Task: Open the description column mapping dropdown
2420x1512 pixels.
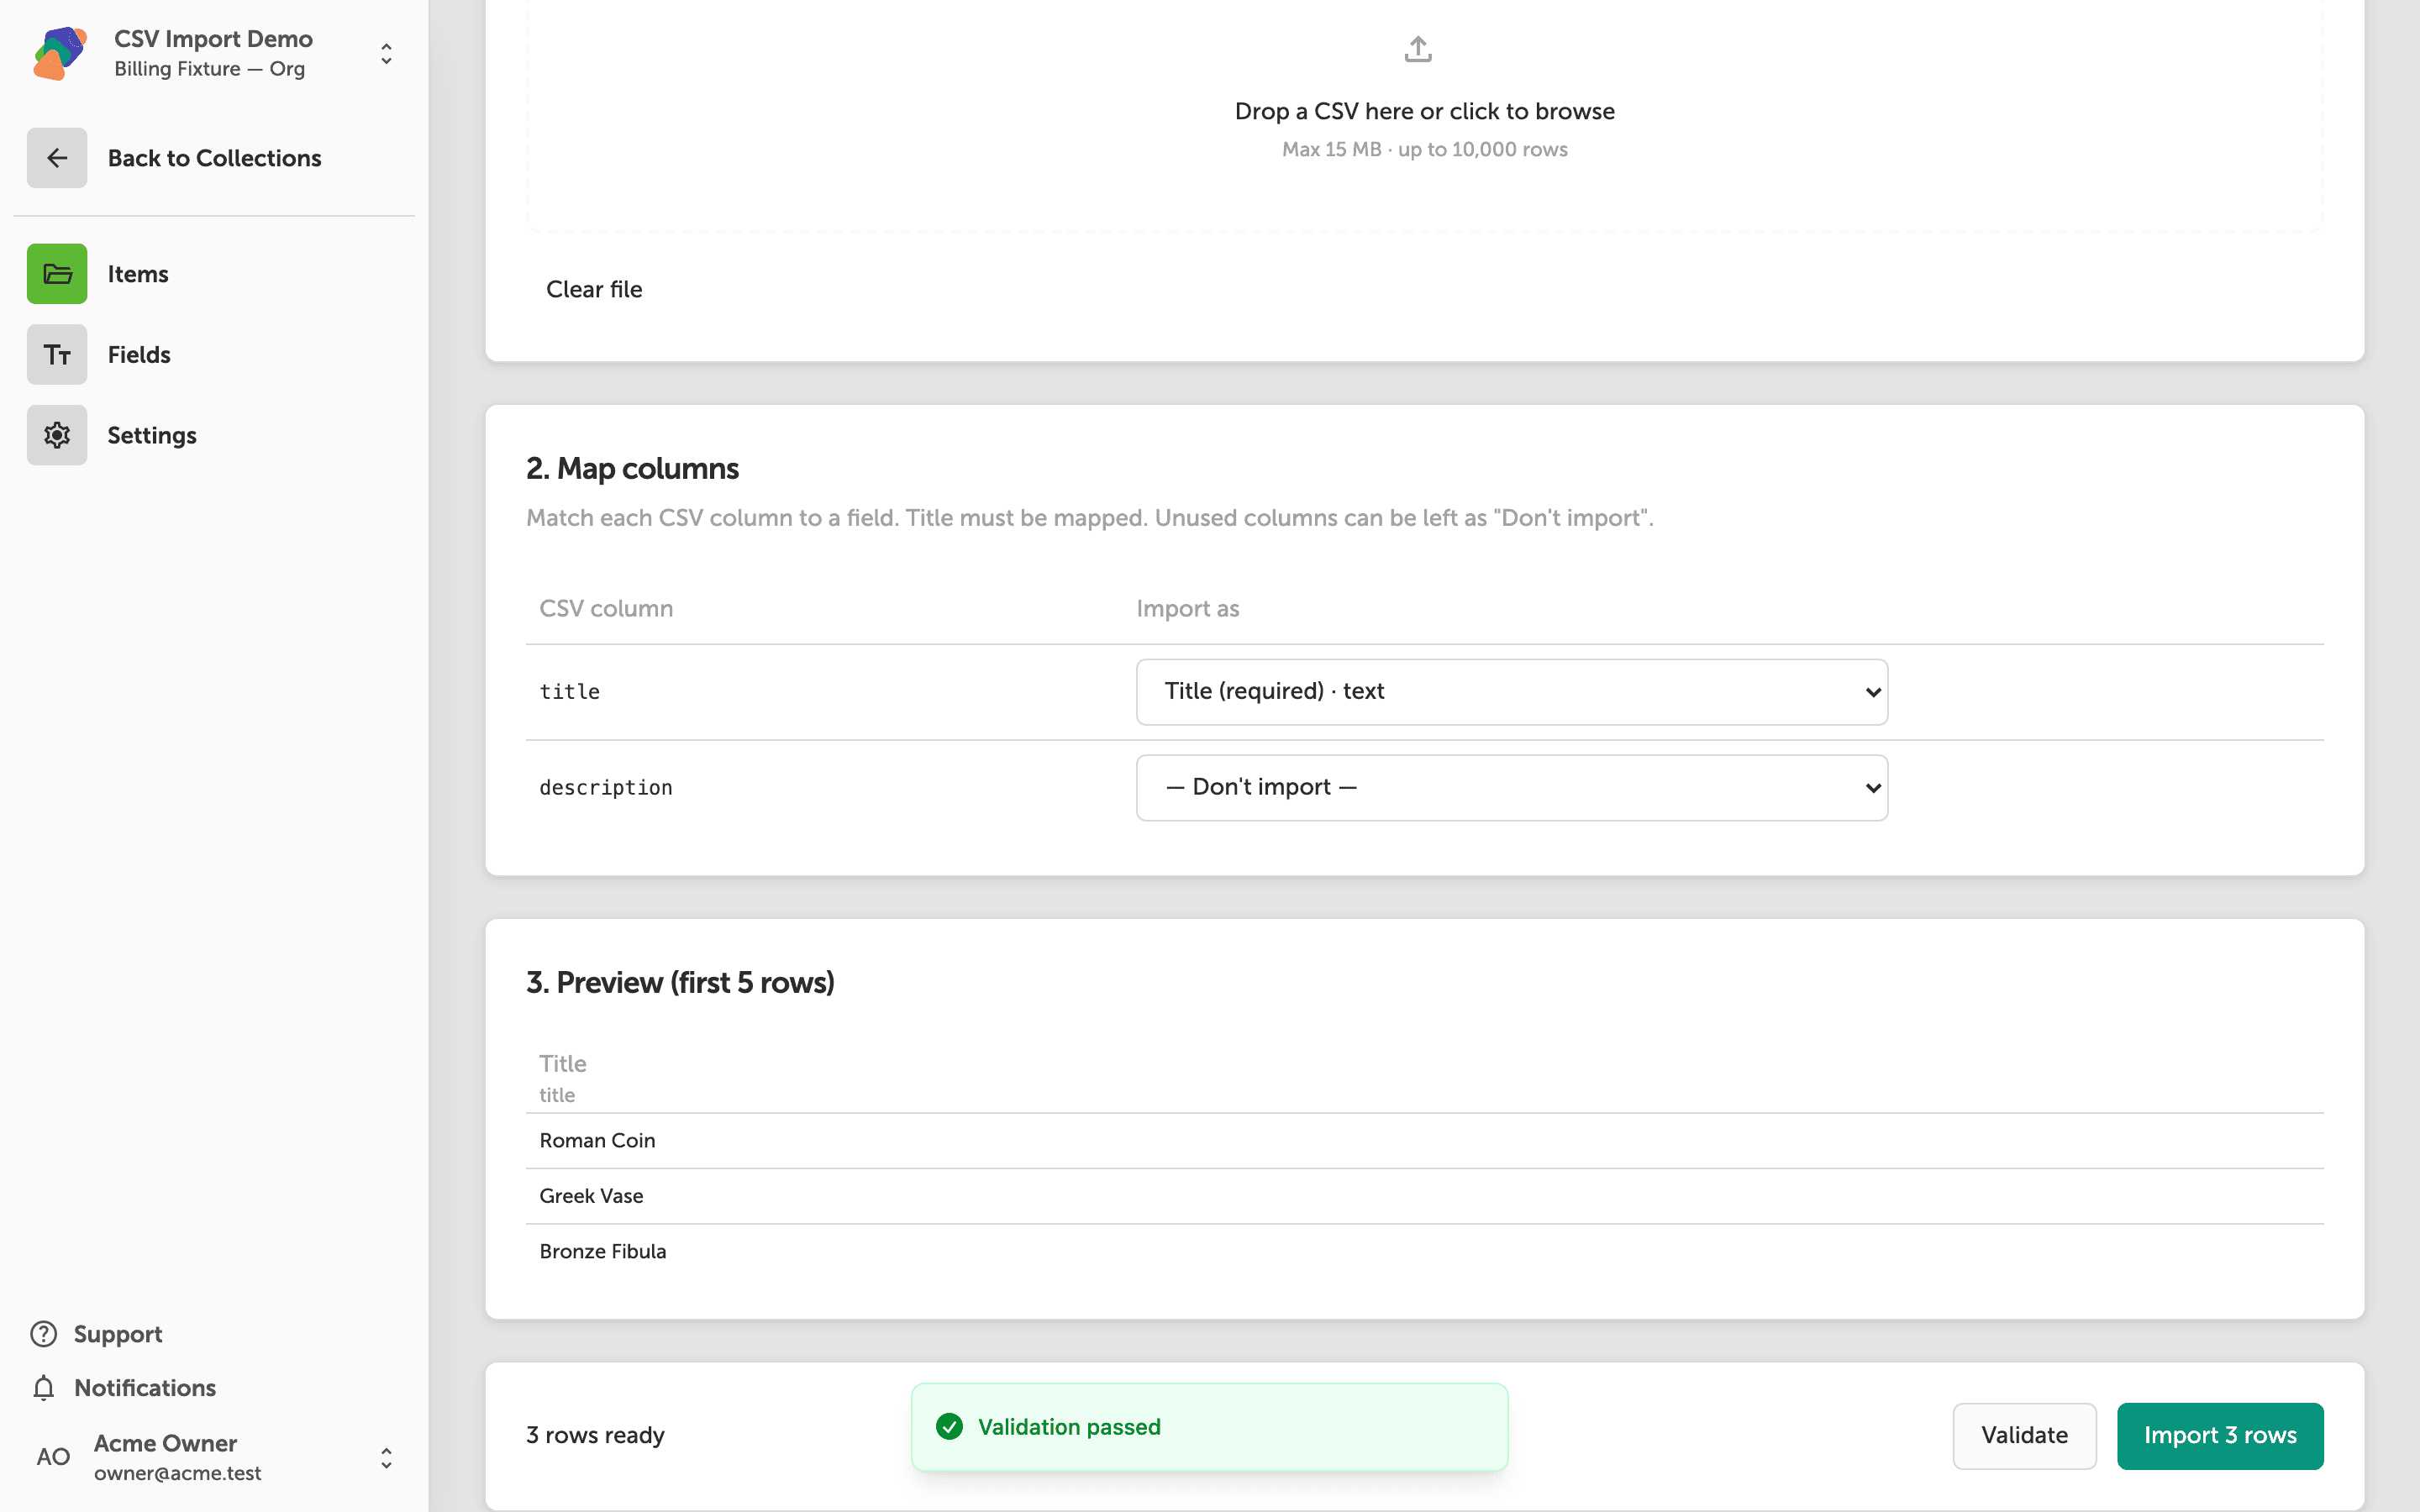Action: [x=1512, y=788]
